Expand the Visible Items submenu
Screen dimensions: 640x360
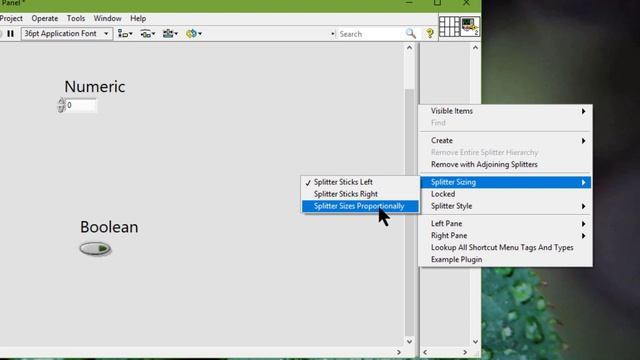[x=506, y=111]
